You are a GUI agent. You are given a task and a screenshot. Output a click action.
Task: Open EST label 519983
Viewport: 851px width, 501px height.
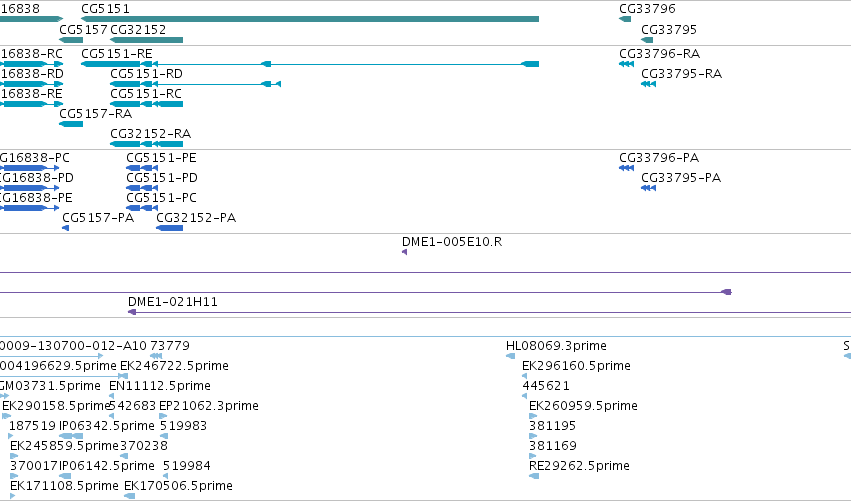(183, 426)
